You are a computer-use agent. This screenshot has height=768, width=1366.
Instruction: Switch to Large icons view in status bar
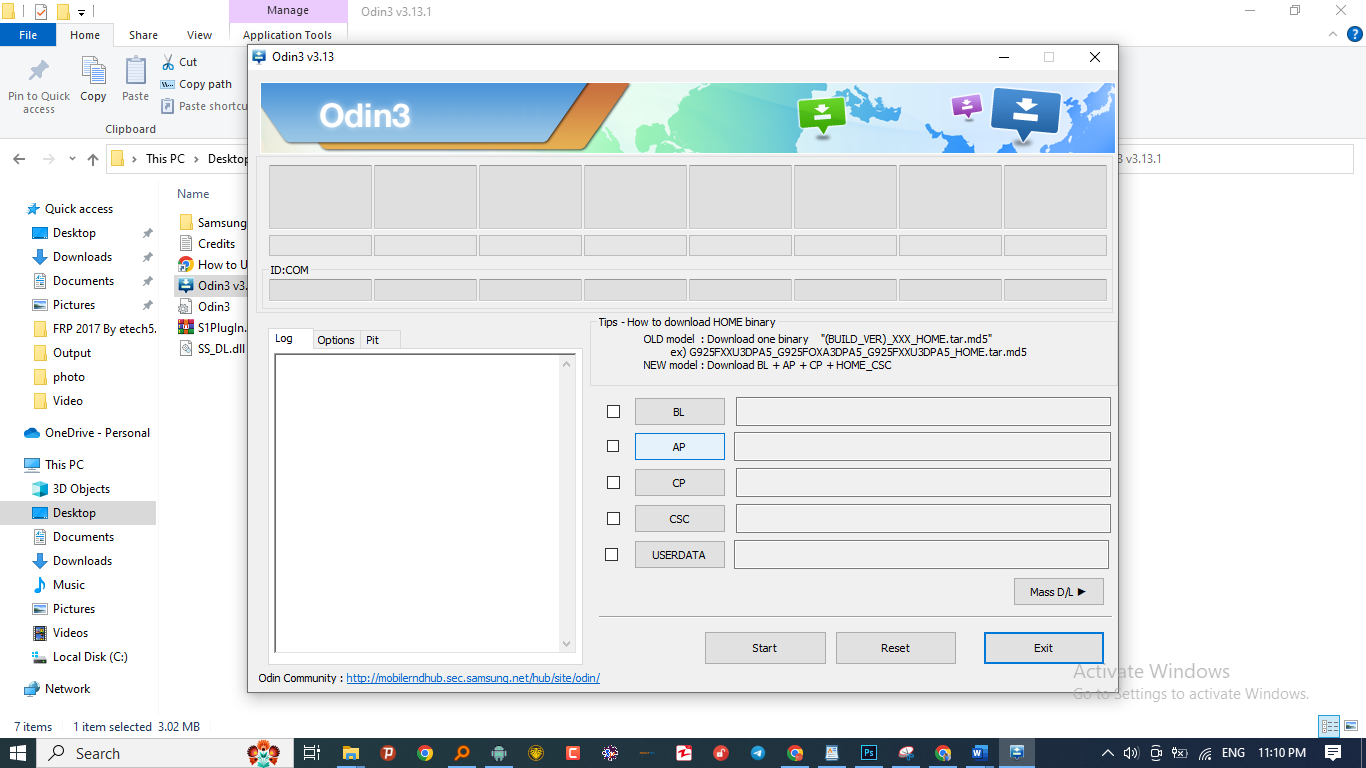1350,727
